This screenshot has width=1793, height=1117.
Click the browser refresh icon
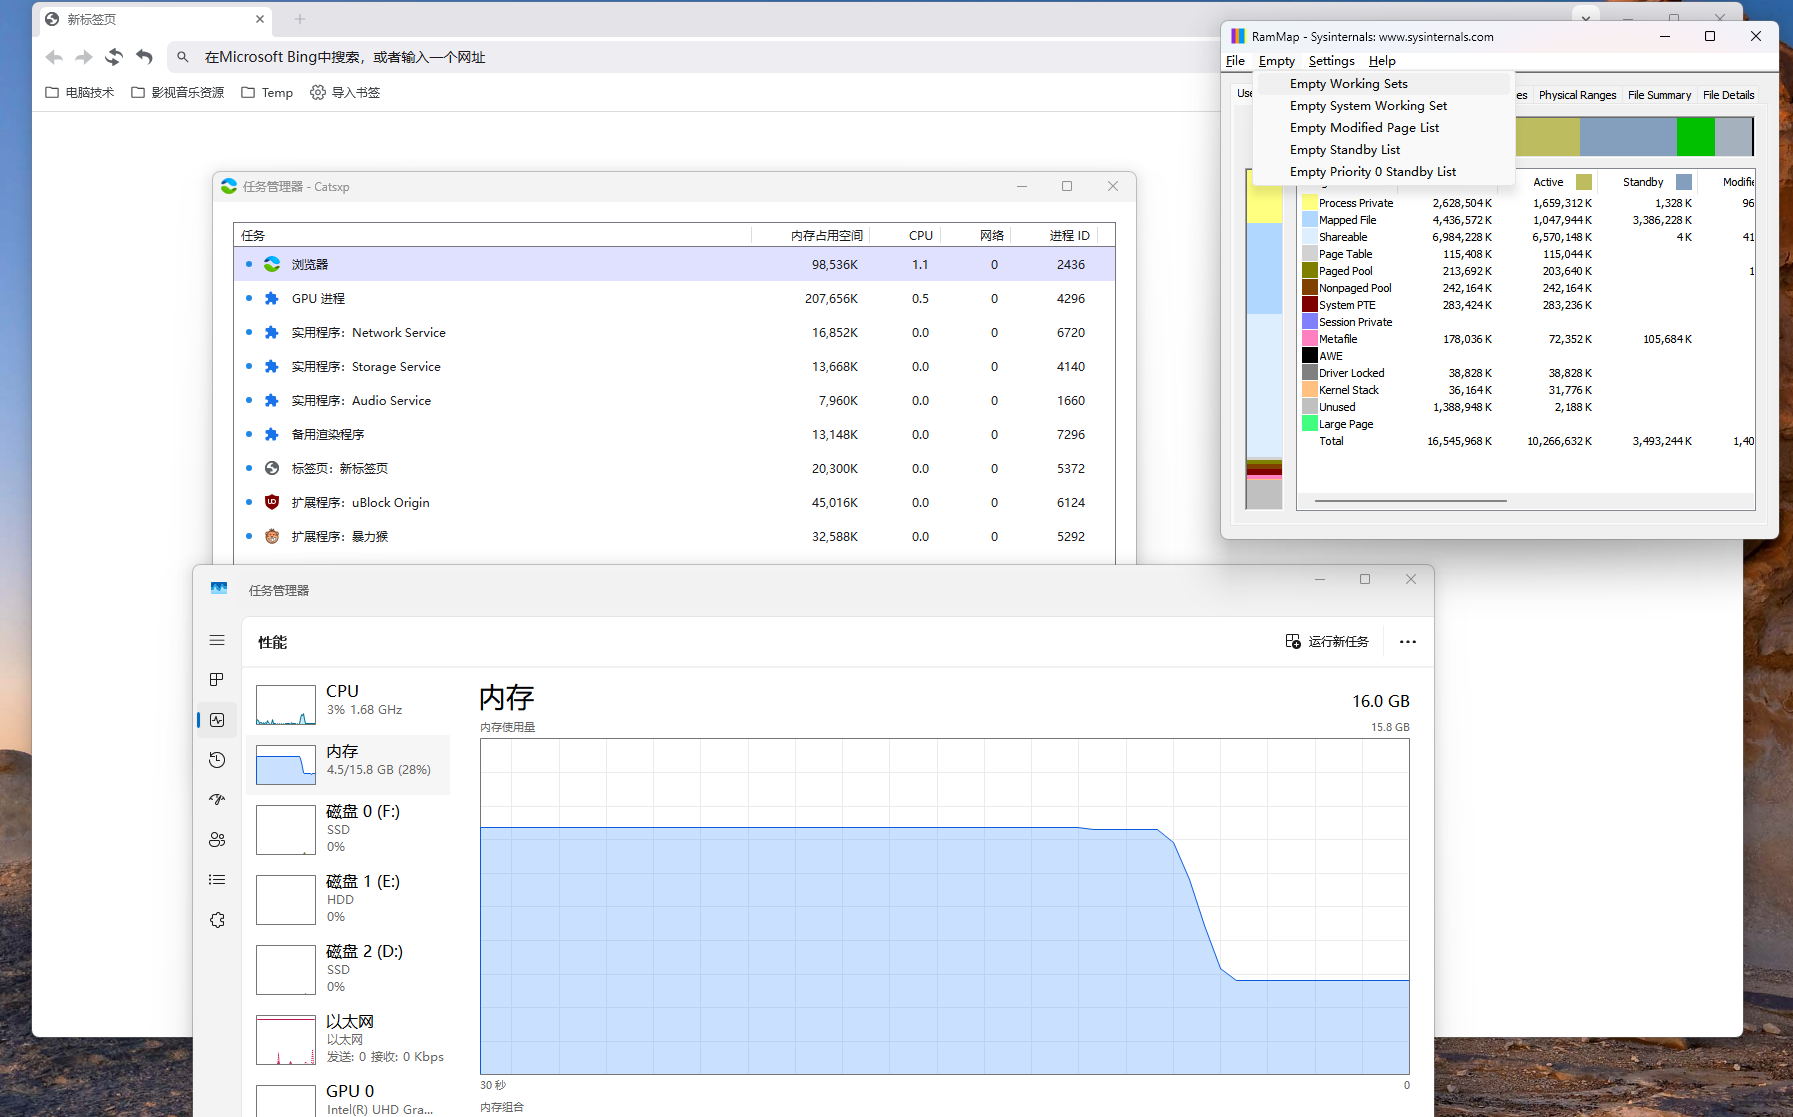[x=114, y=57]
